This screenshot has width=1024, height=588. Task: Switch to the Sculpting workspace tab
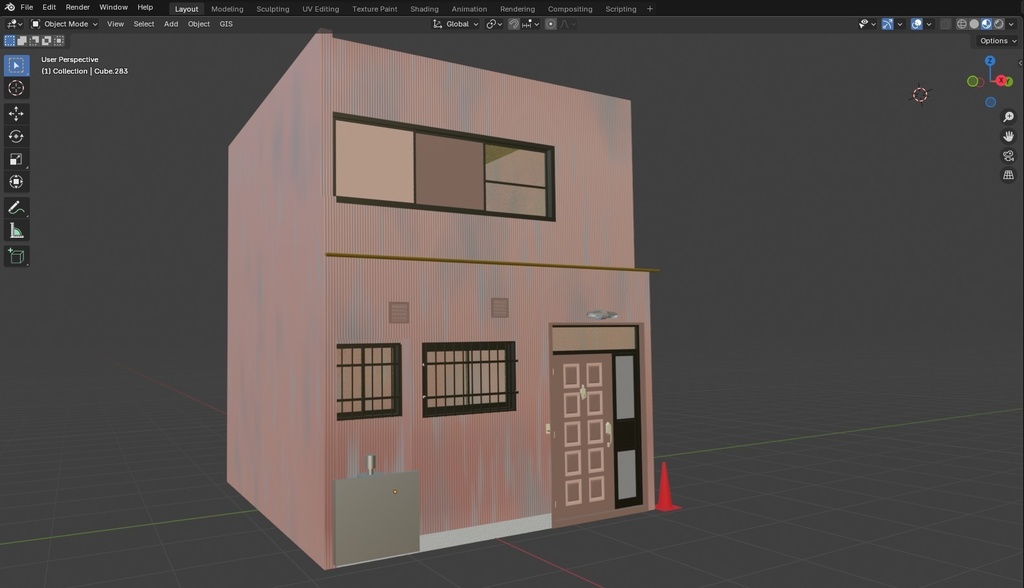point(273,9)
